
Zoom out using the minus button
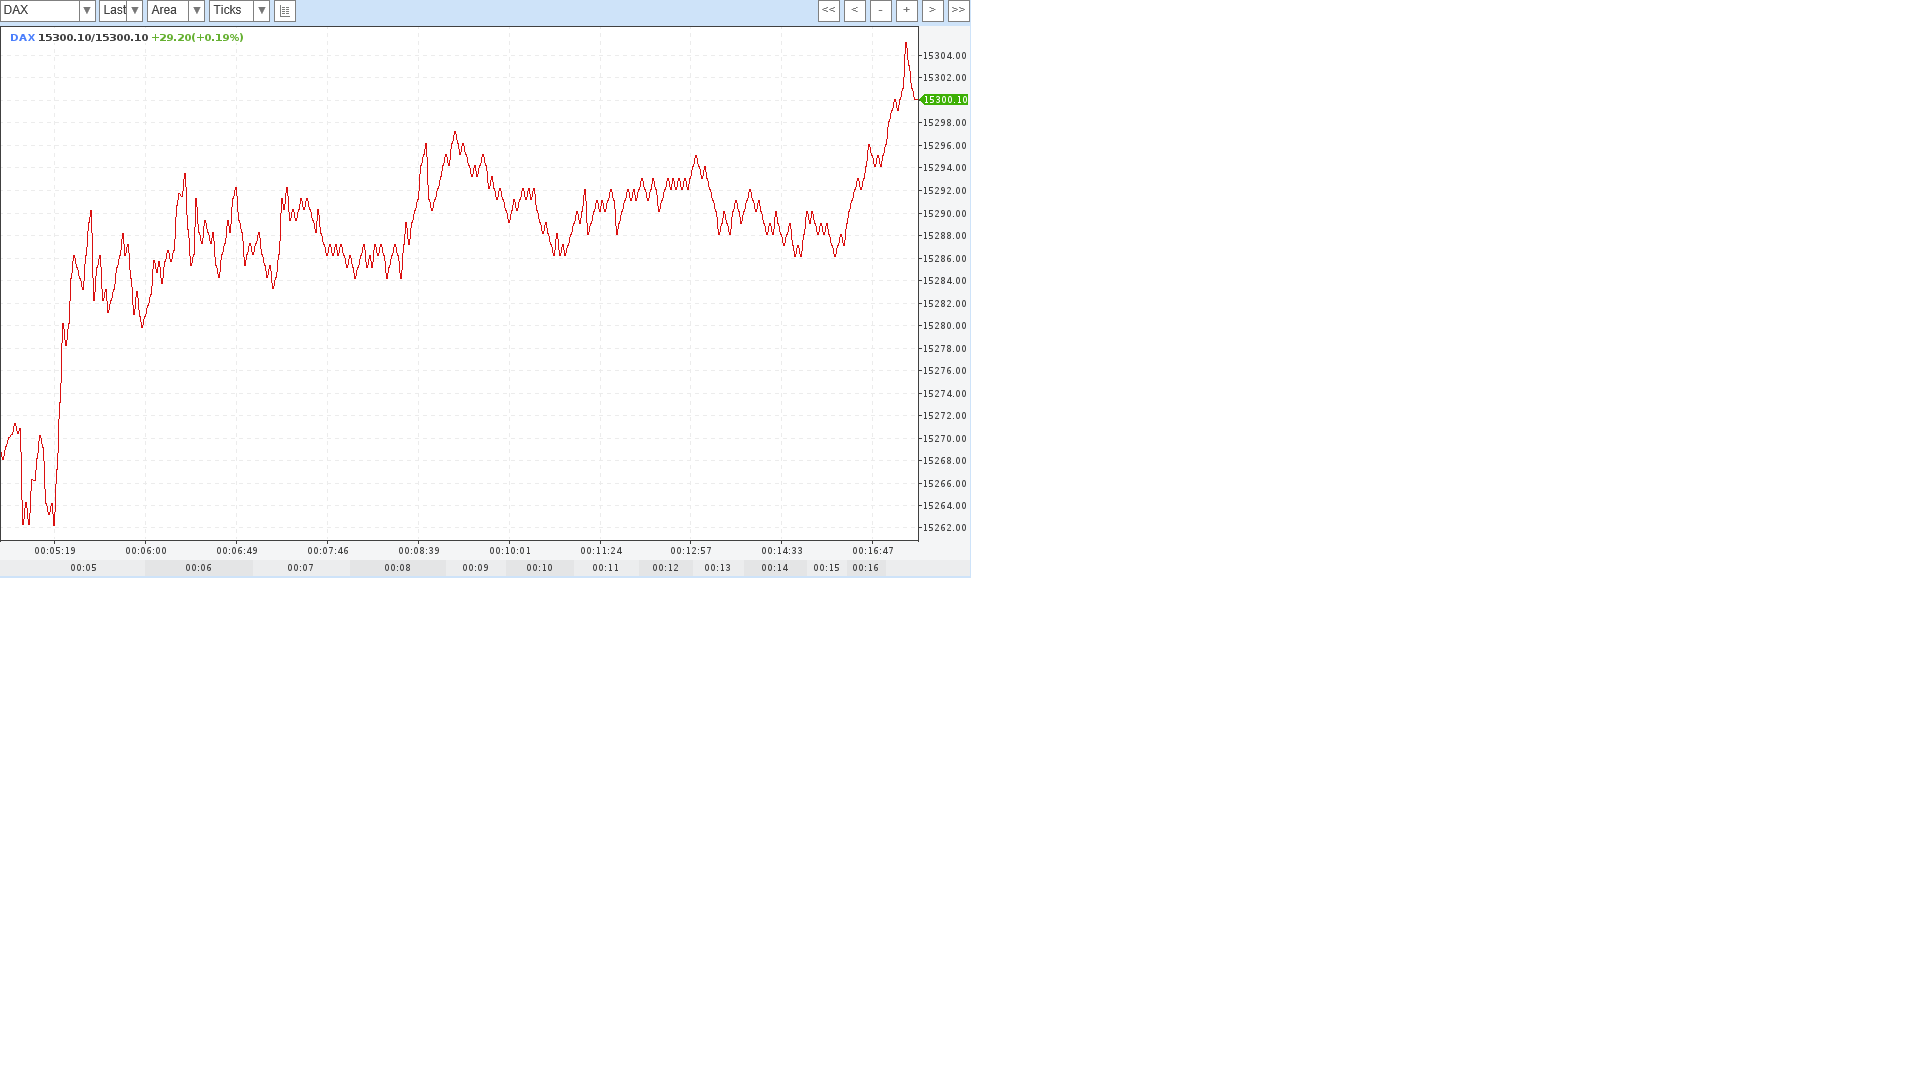(x=880, y=11)
